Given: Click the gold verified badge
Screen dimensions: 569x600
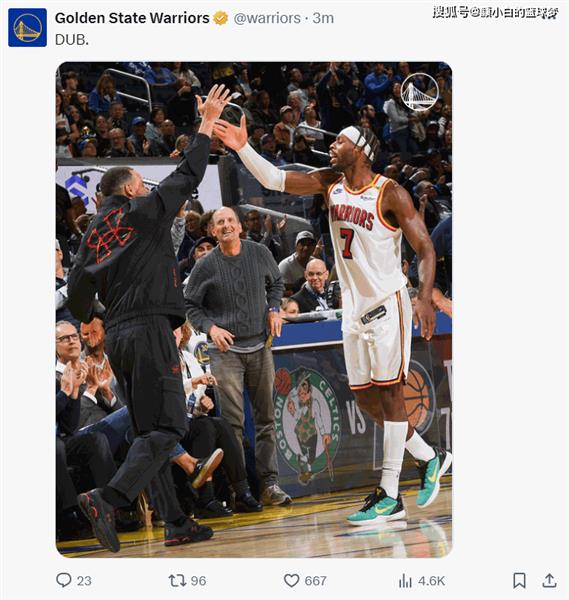Looking at the screenshot, I should click(x=220, y=18).
